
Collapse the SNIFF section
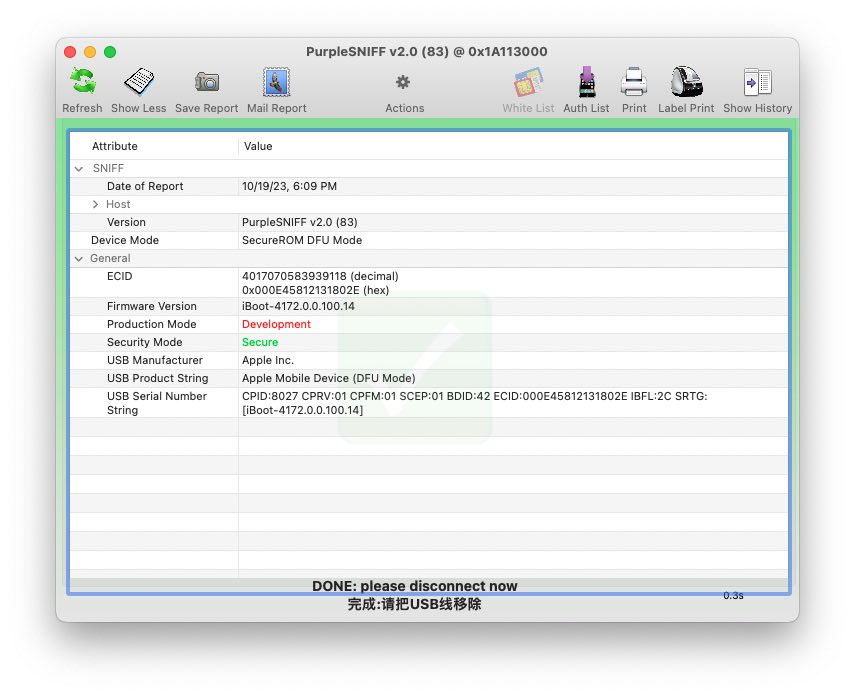click(79, 169)
